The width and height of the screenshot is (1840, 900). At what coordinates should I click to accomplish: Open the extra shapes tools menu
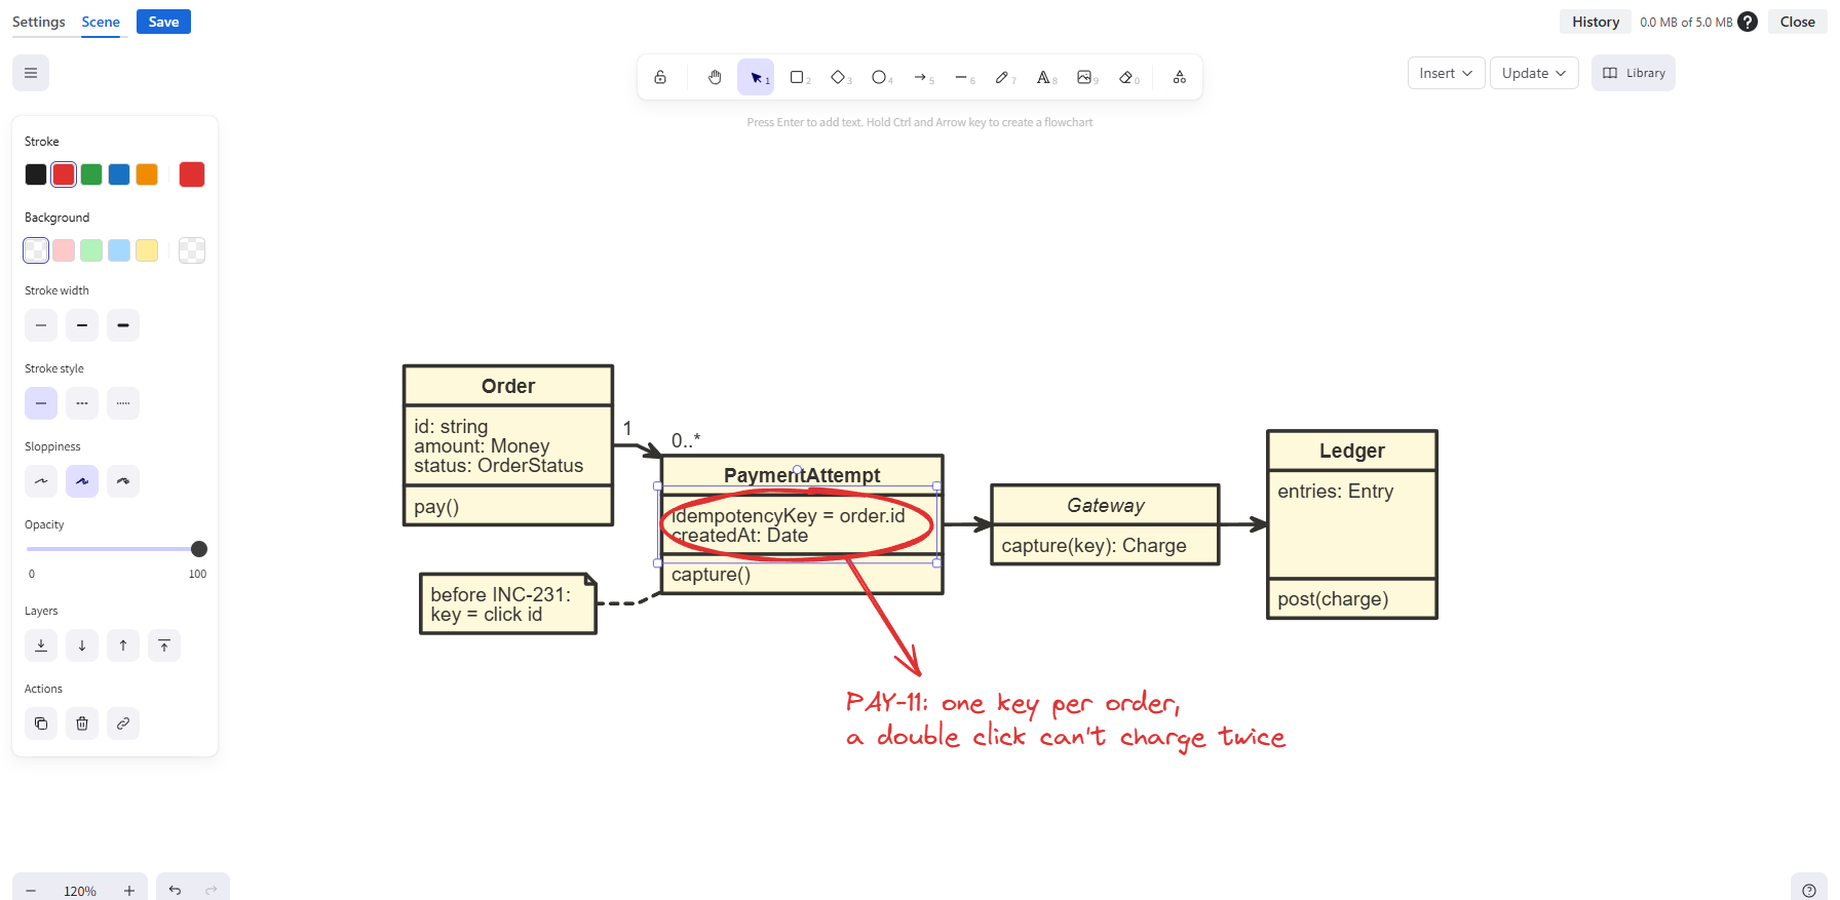click(x=1180, y=77)
